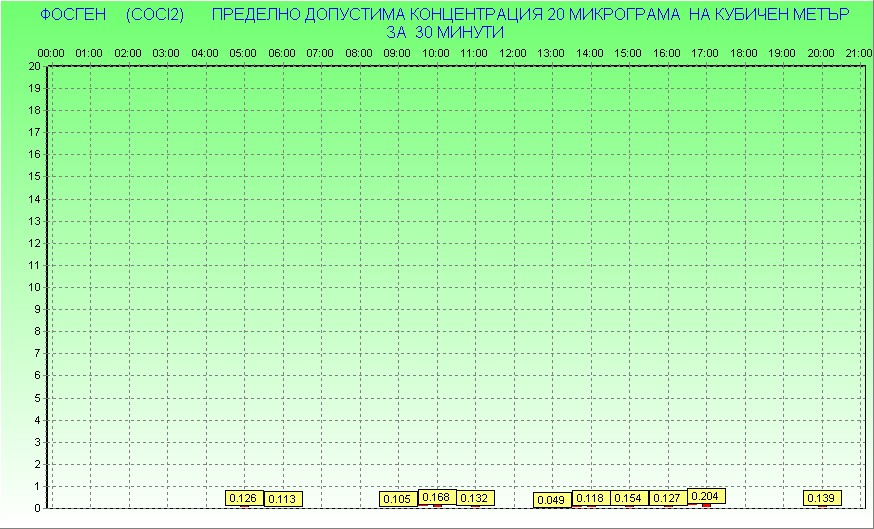Screen dimensions: 874x529
Task: Click the 0.132 data label
Action: [x=475, y=498]
